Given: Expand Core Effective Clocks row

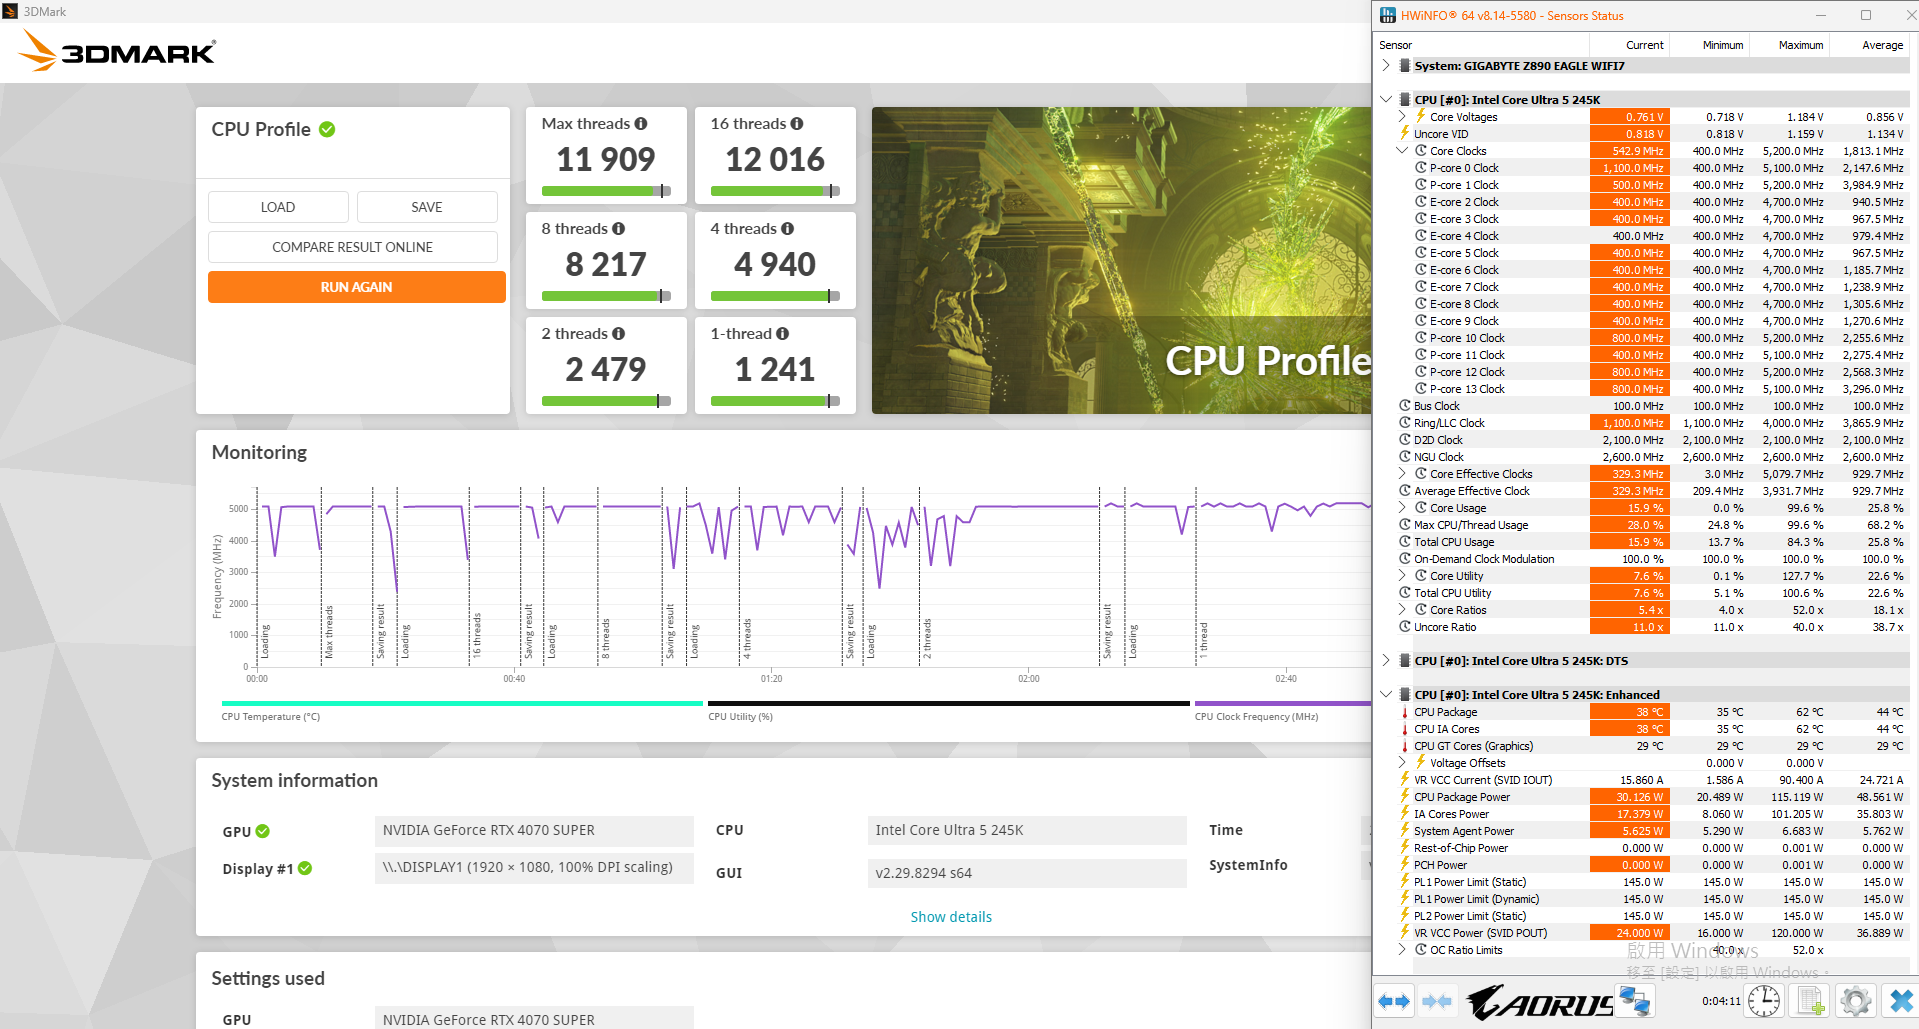Looking at the screenshot, I should [x=1402, y=474].
